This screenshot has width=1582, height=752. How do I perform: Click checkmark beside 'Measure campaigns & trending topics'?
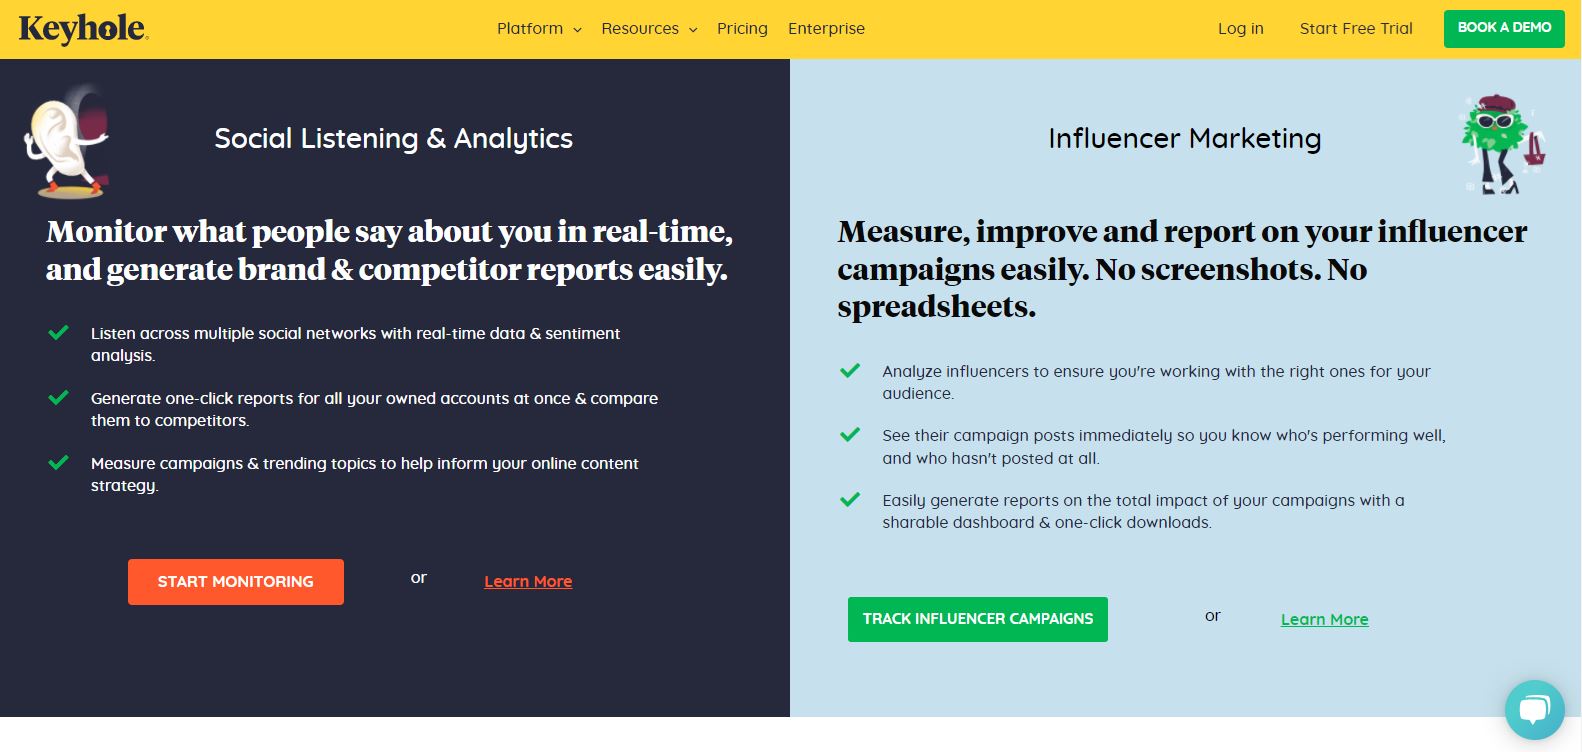coord(58,463)
